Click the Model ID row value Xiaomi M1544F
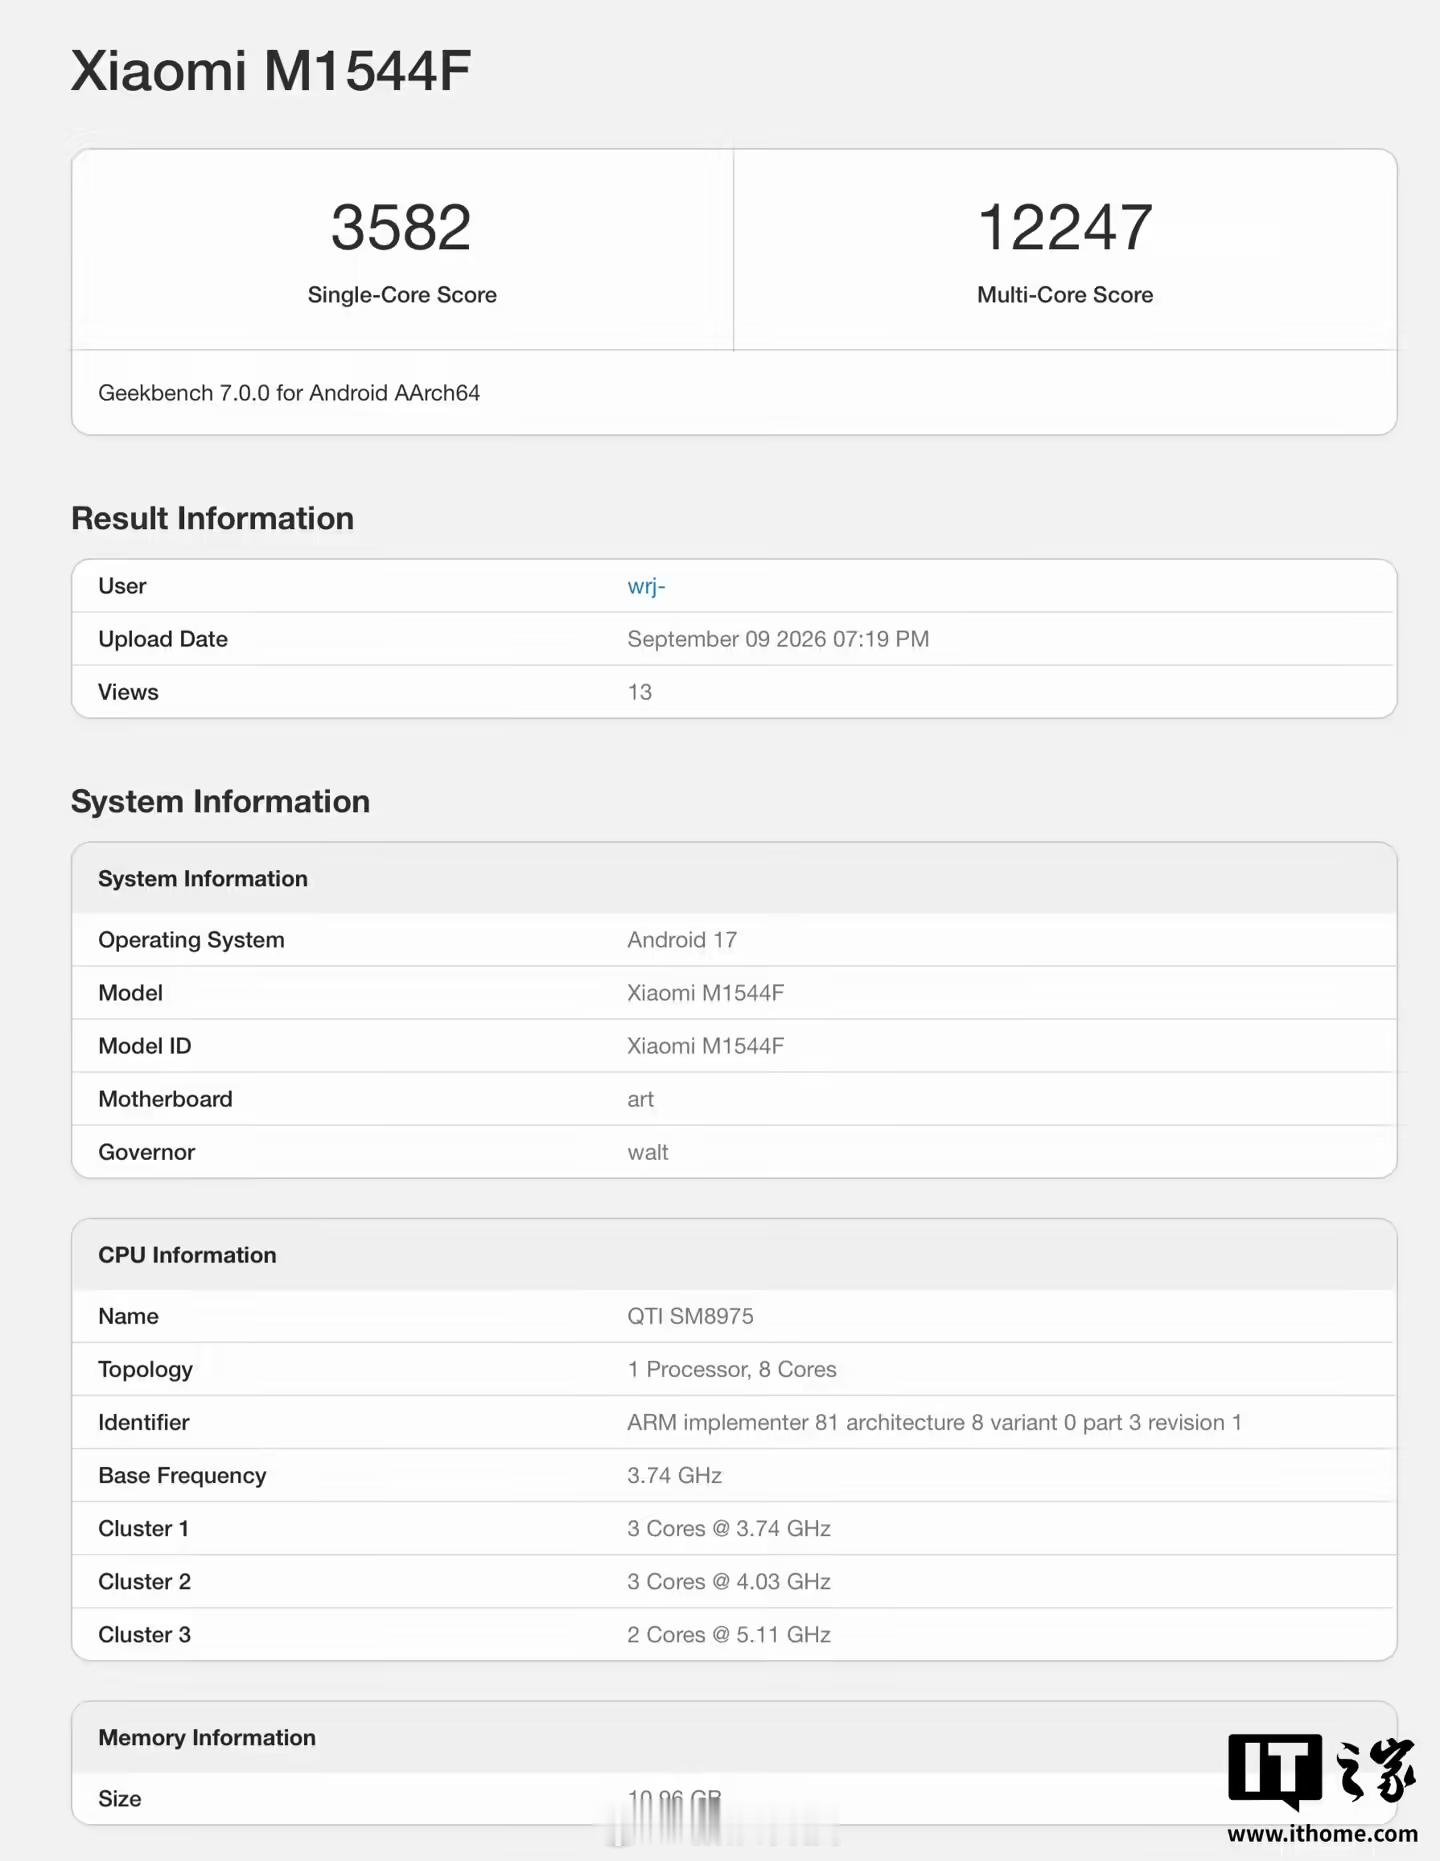This screenshot has width=1440, height=1861. pyautogui.click(x=706, y=1046)
